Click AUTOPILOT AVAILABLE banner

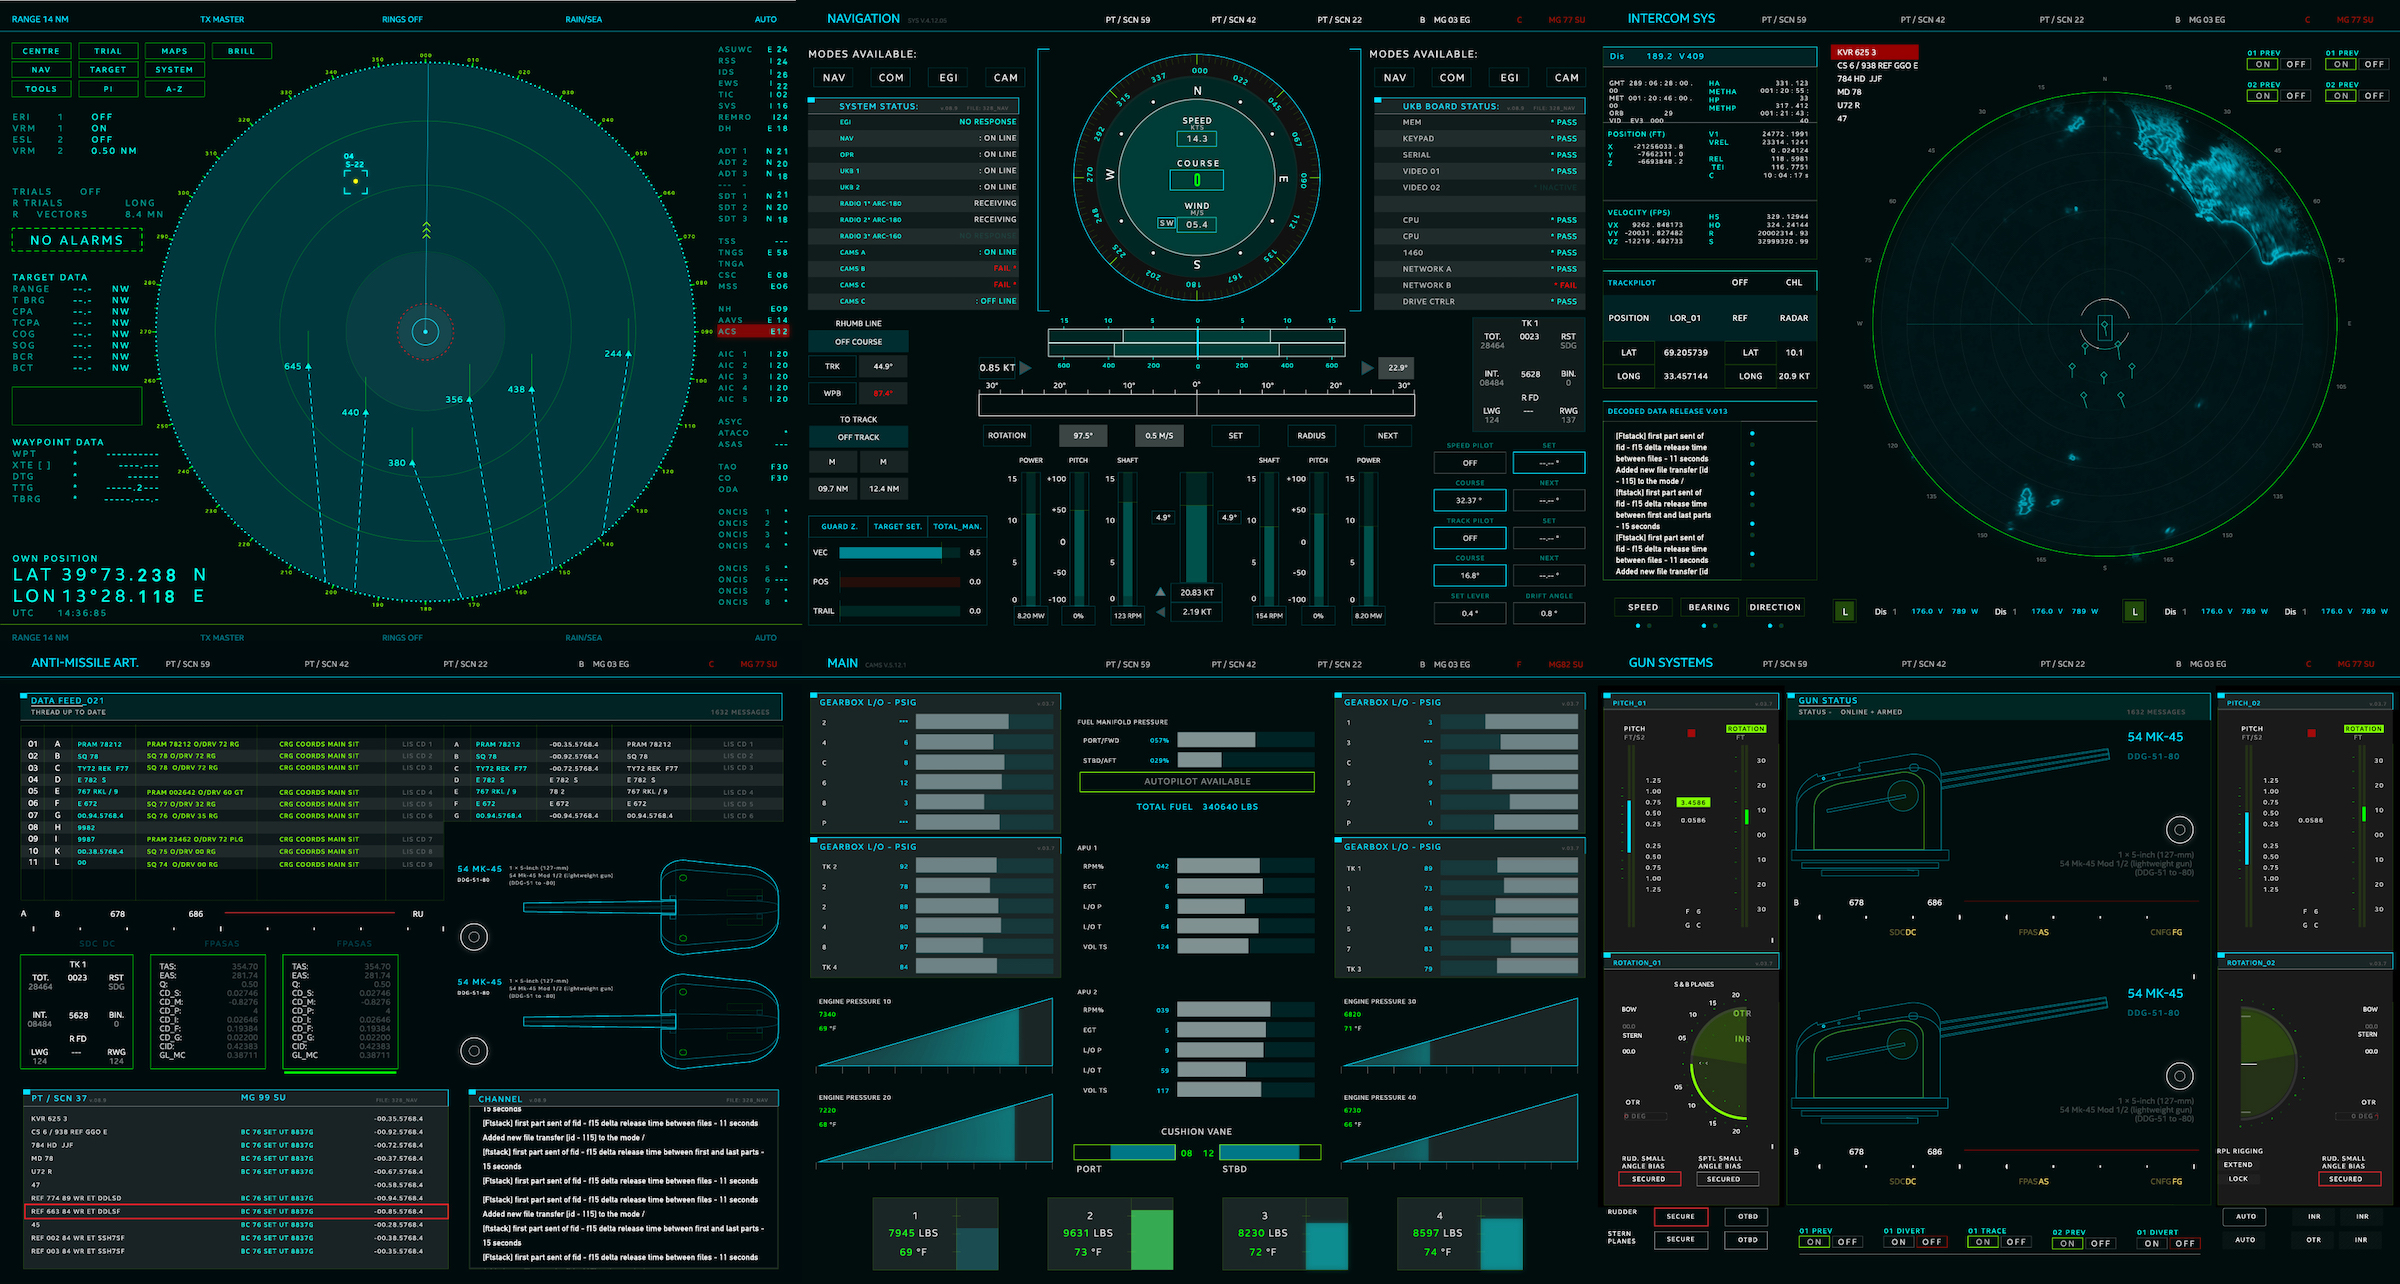pyautogui.click(x=1197, y=782)
